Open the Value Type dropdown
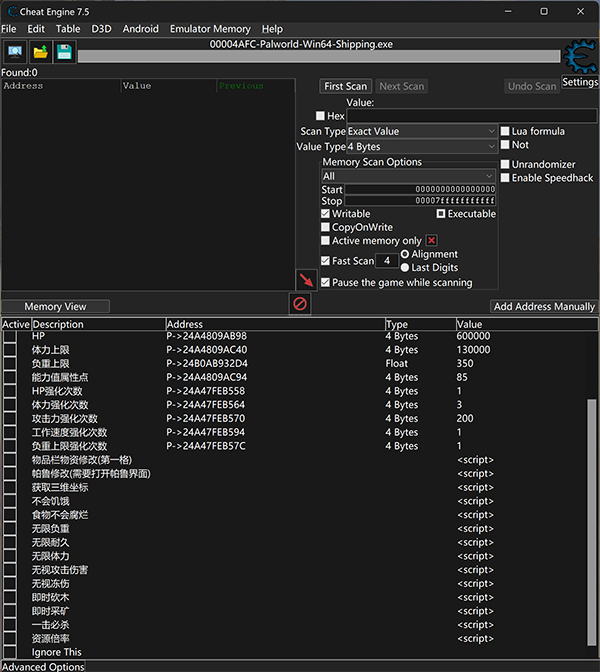 tap(422, 147)
